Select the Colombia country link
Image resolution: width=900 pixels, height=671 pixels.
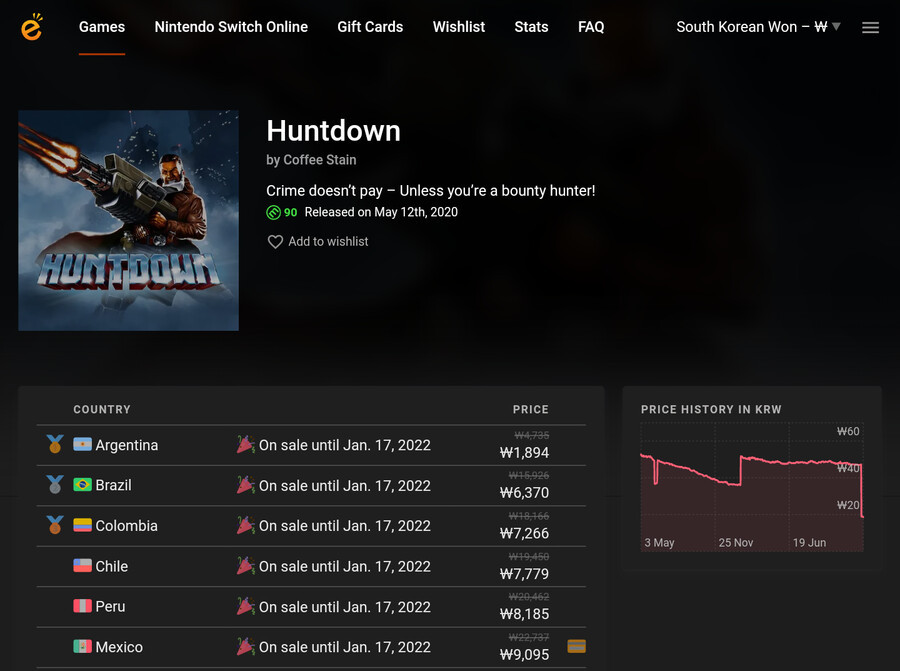click(126, 525)
